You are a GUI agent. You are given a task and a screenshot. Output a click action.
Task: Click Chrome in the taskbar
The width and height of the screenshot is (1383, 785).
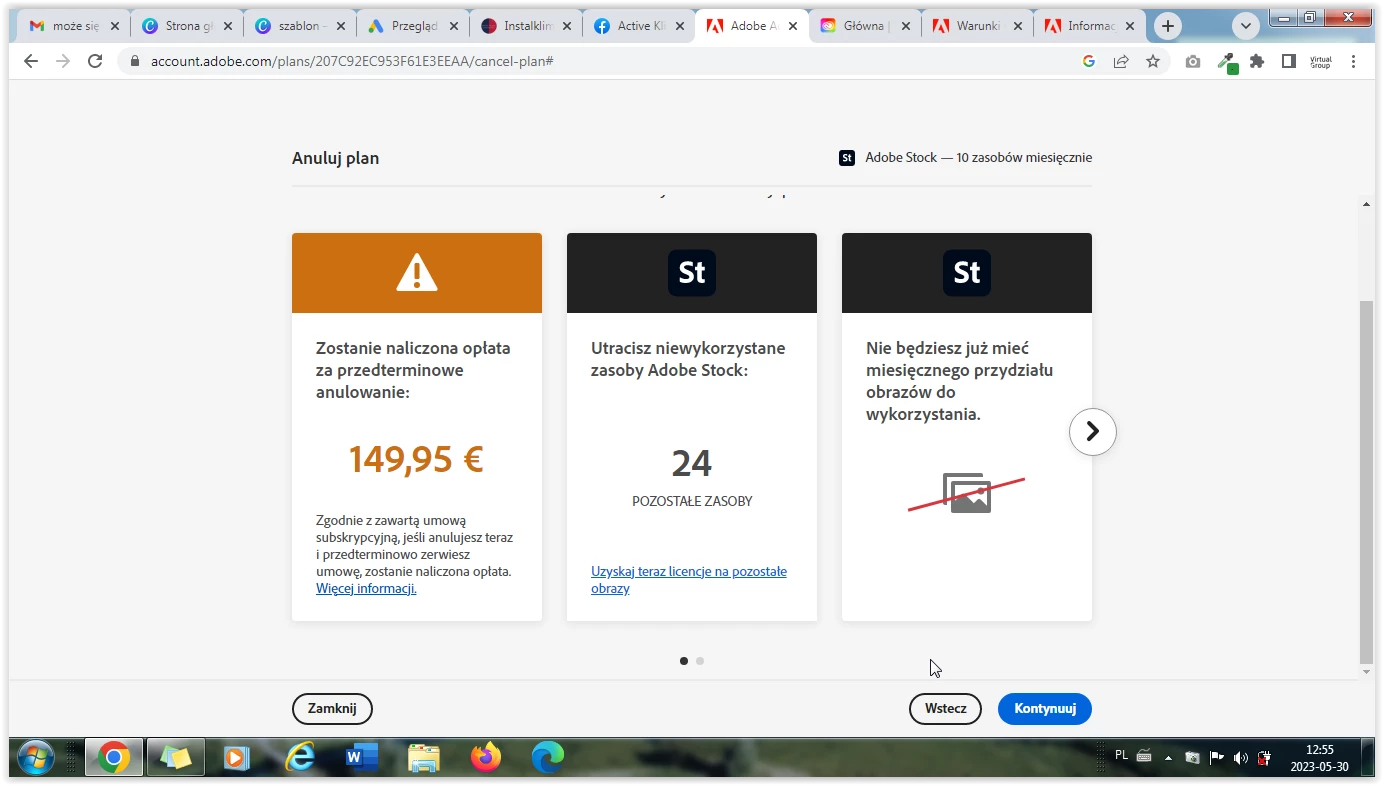(x=114, y=758)
